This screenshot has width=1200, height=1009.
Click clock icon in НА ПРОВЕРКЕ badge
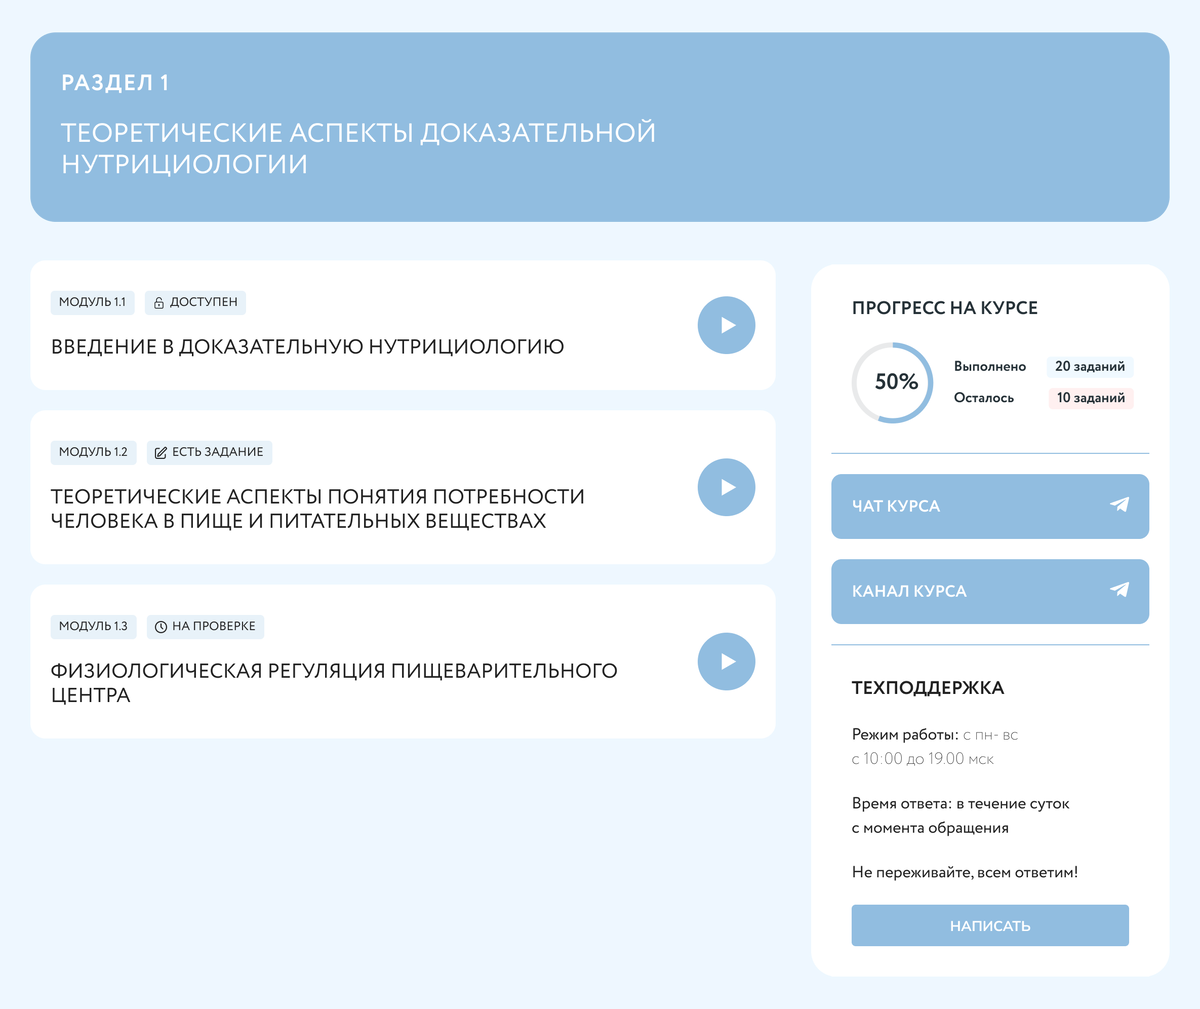(161, 627)
